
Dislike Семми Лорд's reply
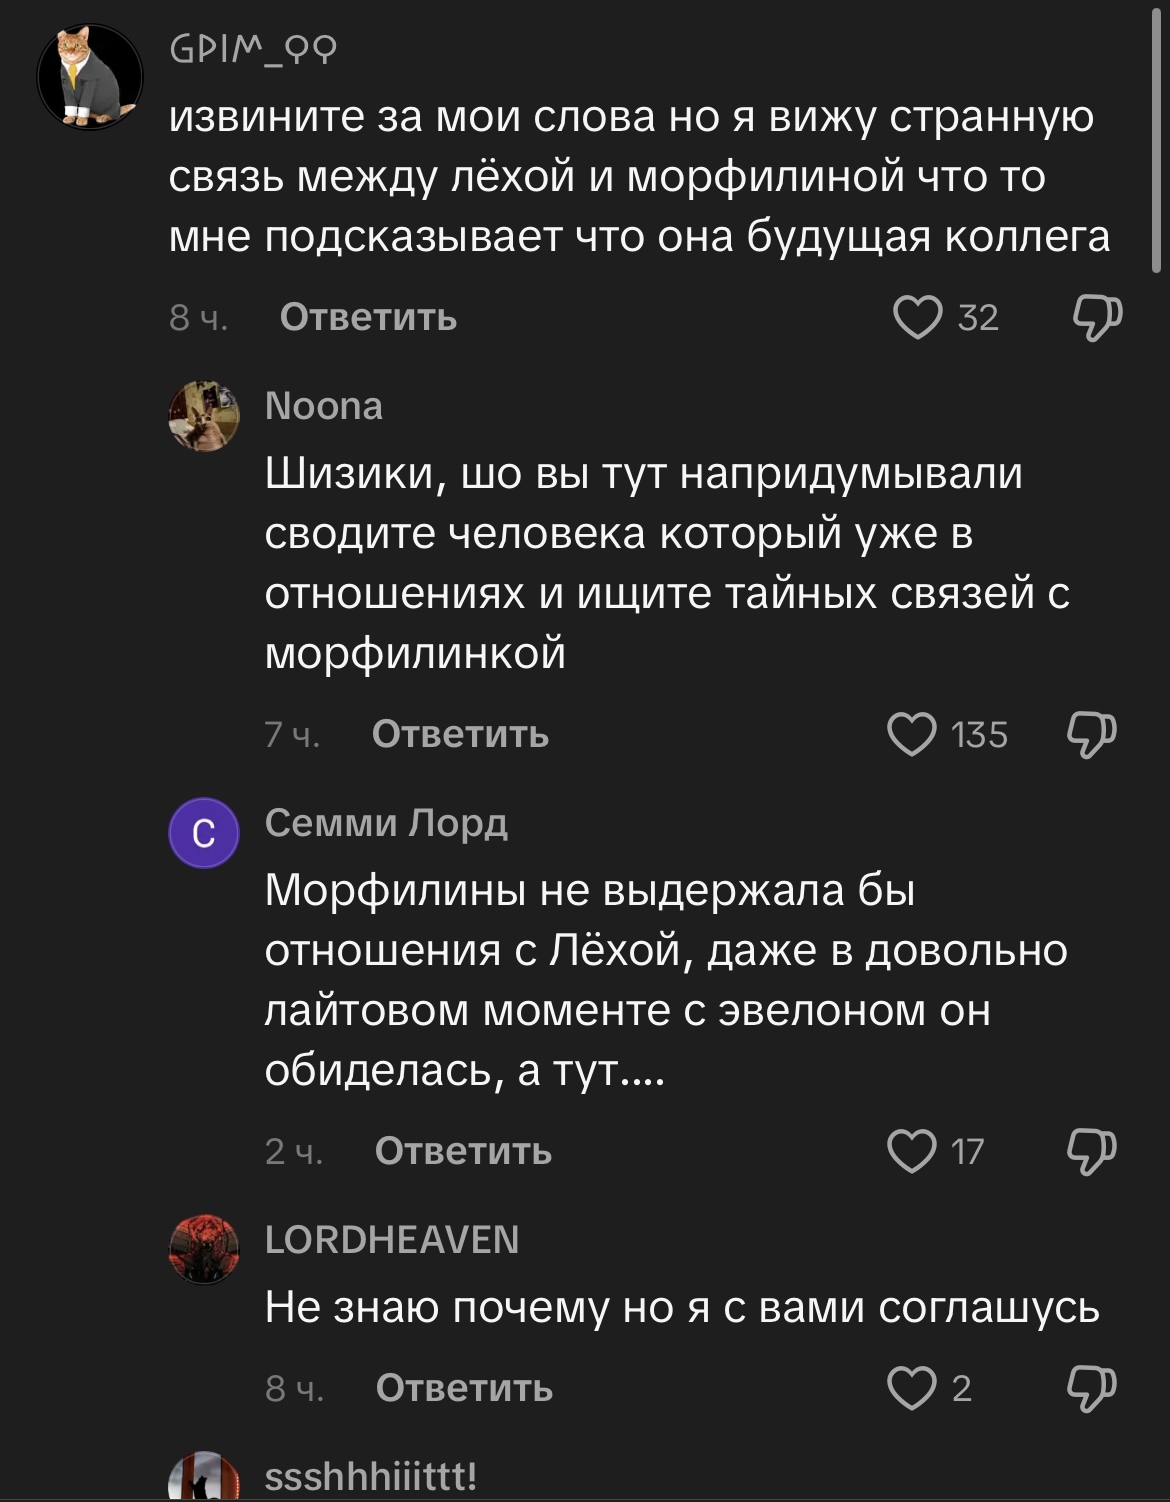click(1091, 1151)
